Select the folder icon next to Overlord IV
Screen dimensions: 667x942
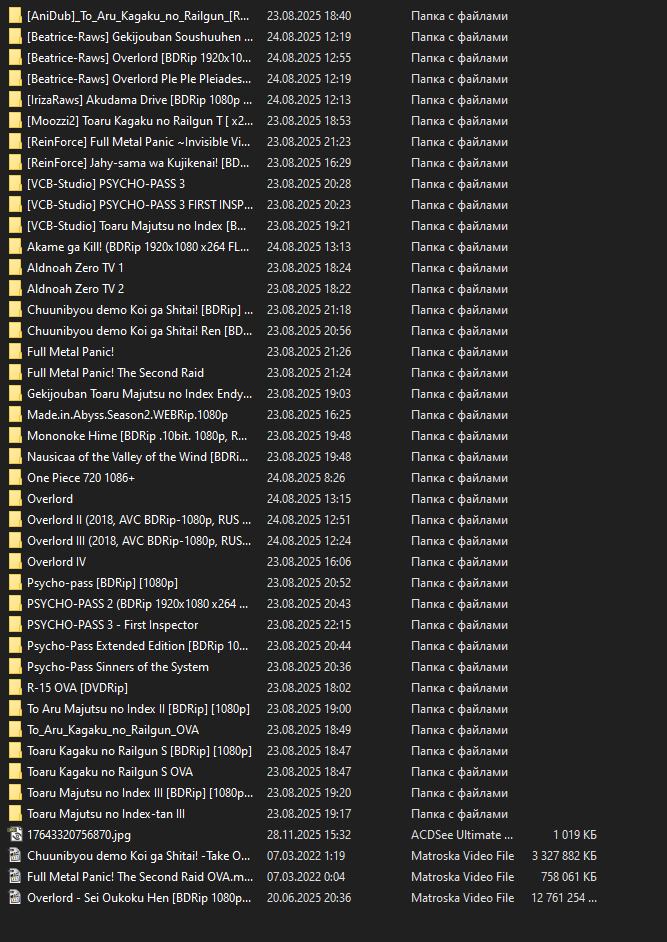[15, 562]
